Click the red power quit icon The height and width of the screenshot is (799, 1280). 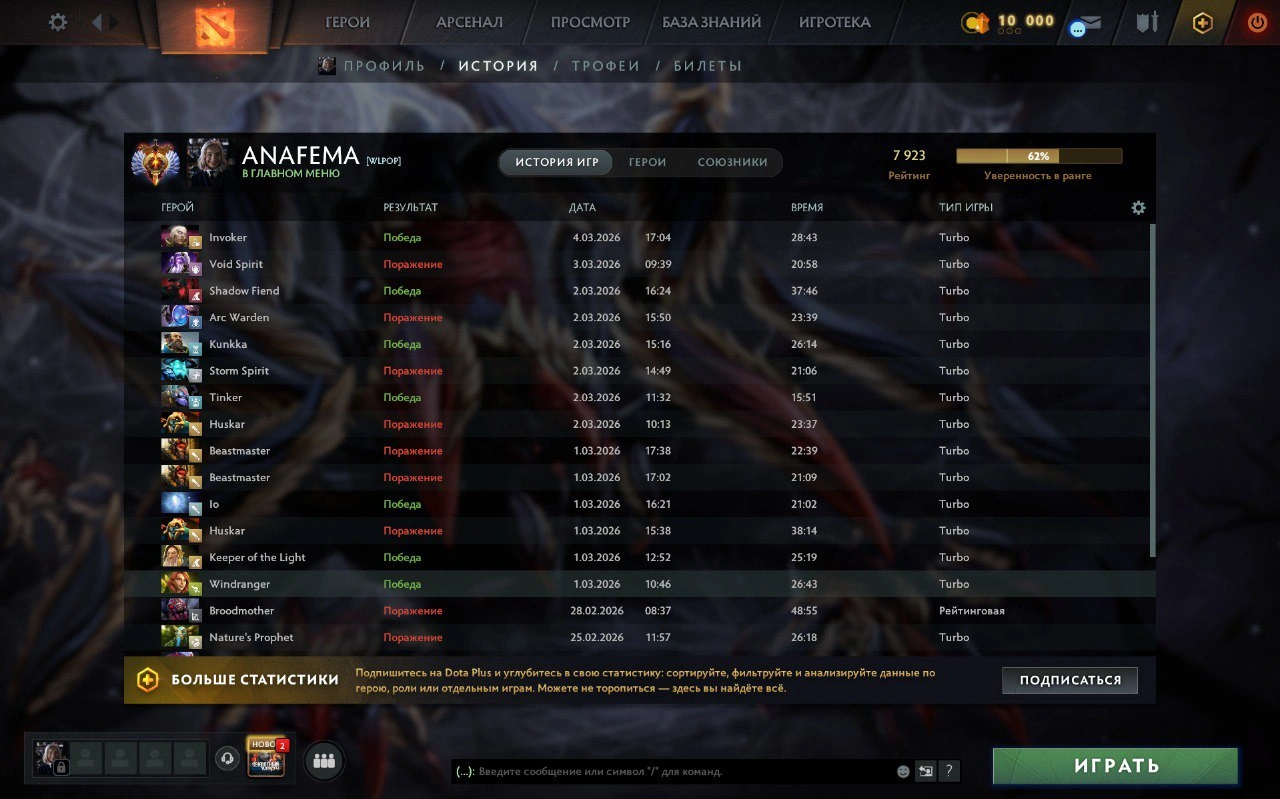tap(1257, 22)
